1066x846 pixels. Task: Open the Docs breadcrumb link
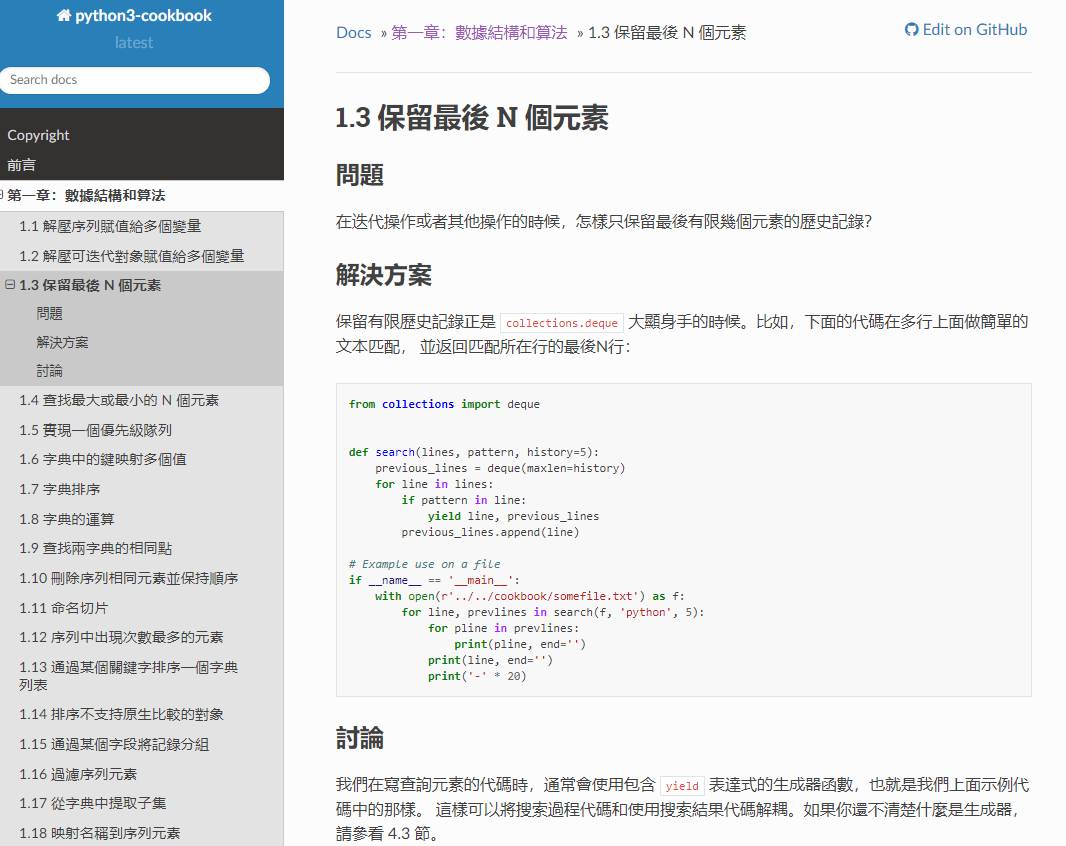pyautogui.click(x=353, y=32)
